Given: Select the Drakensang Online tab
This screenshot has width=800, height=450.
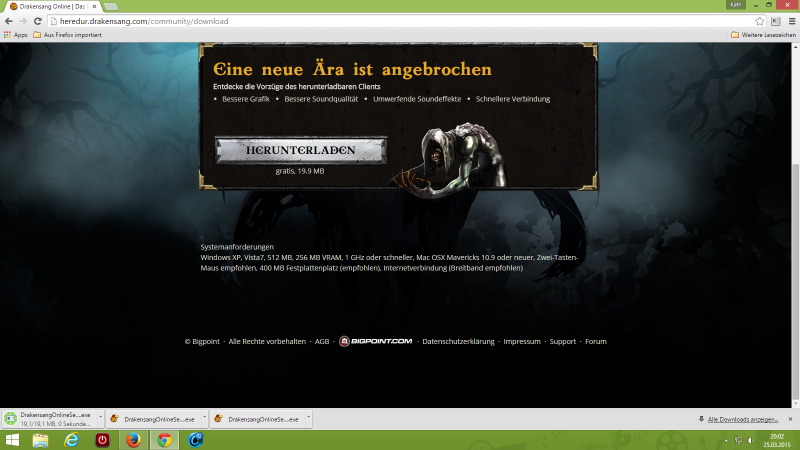Looking at the screenshot, I should (51, 7).
